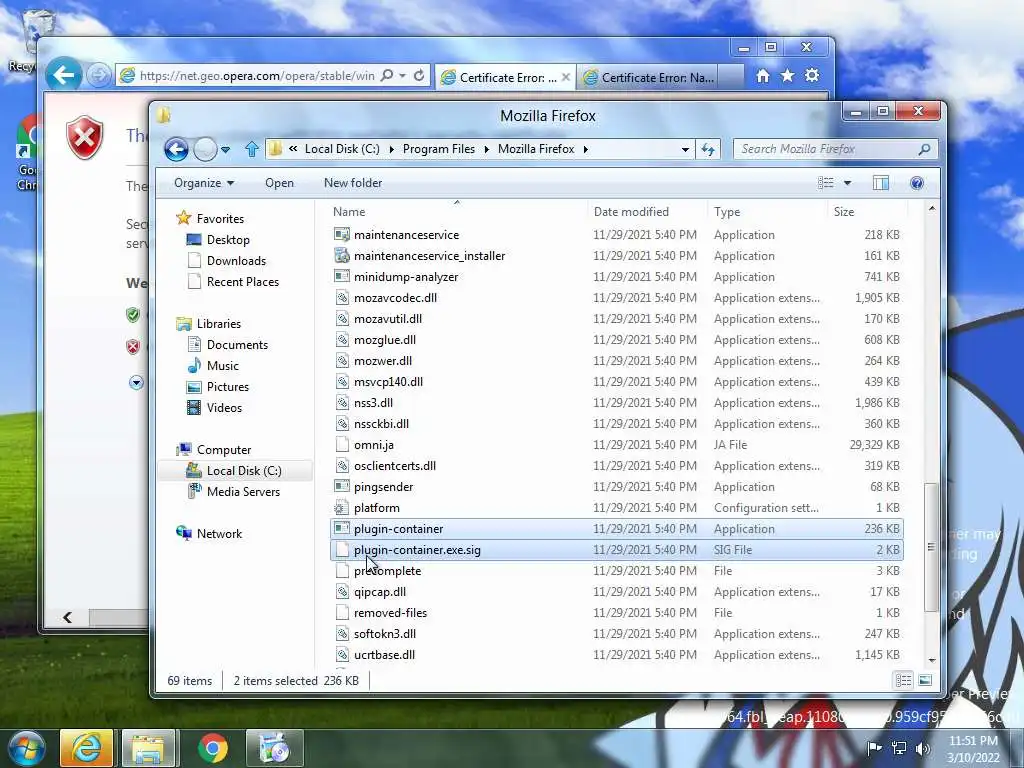This screenshot has width=1024, height=768.
Task: Open the Windows Start menu
Action: click(27, 748)
